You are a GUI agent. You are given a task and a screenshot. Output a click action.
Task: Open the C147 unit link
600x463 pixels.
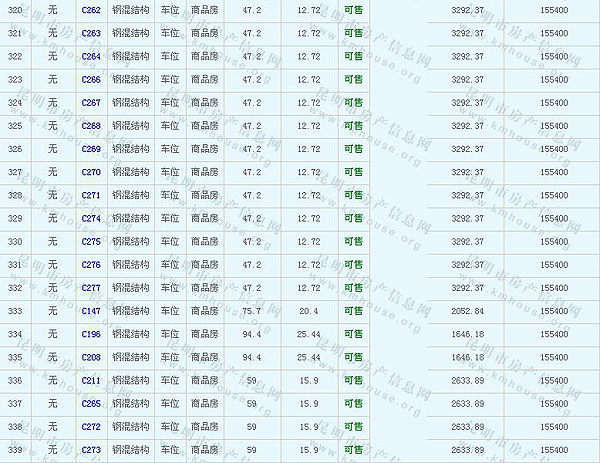pyautogui.click(x=91, y=311)
